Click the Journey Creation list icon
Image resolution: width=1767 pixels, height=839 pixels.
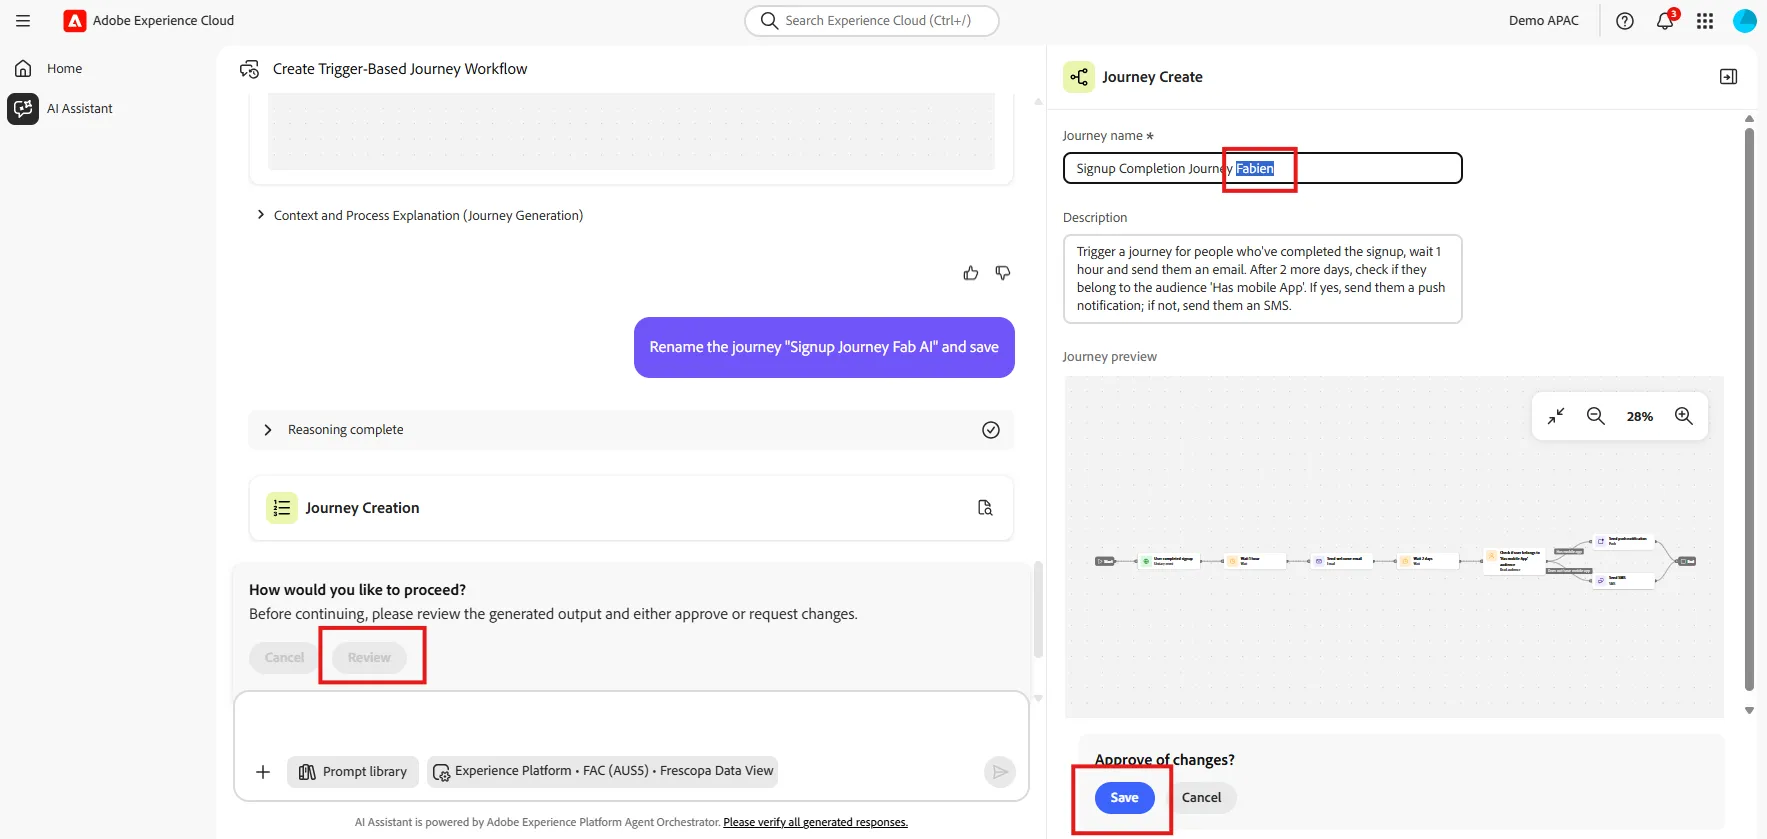(x=282, y=508)
